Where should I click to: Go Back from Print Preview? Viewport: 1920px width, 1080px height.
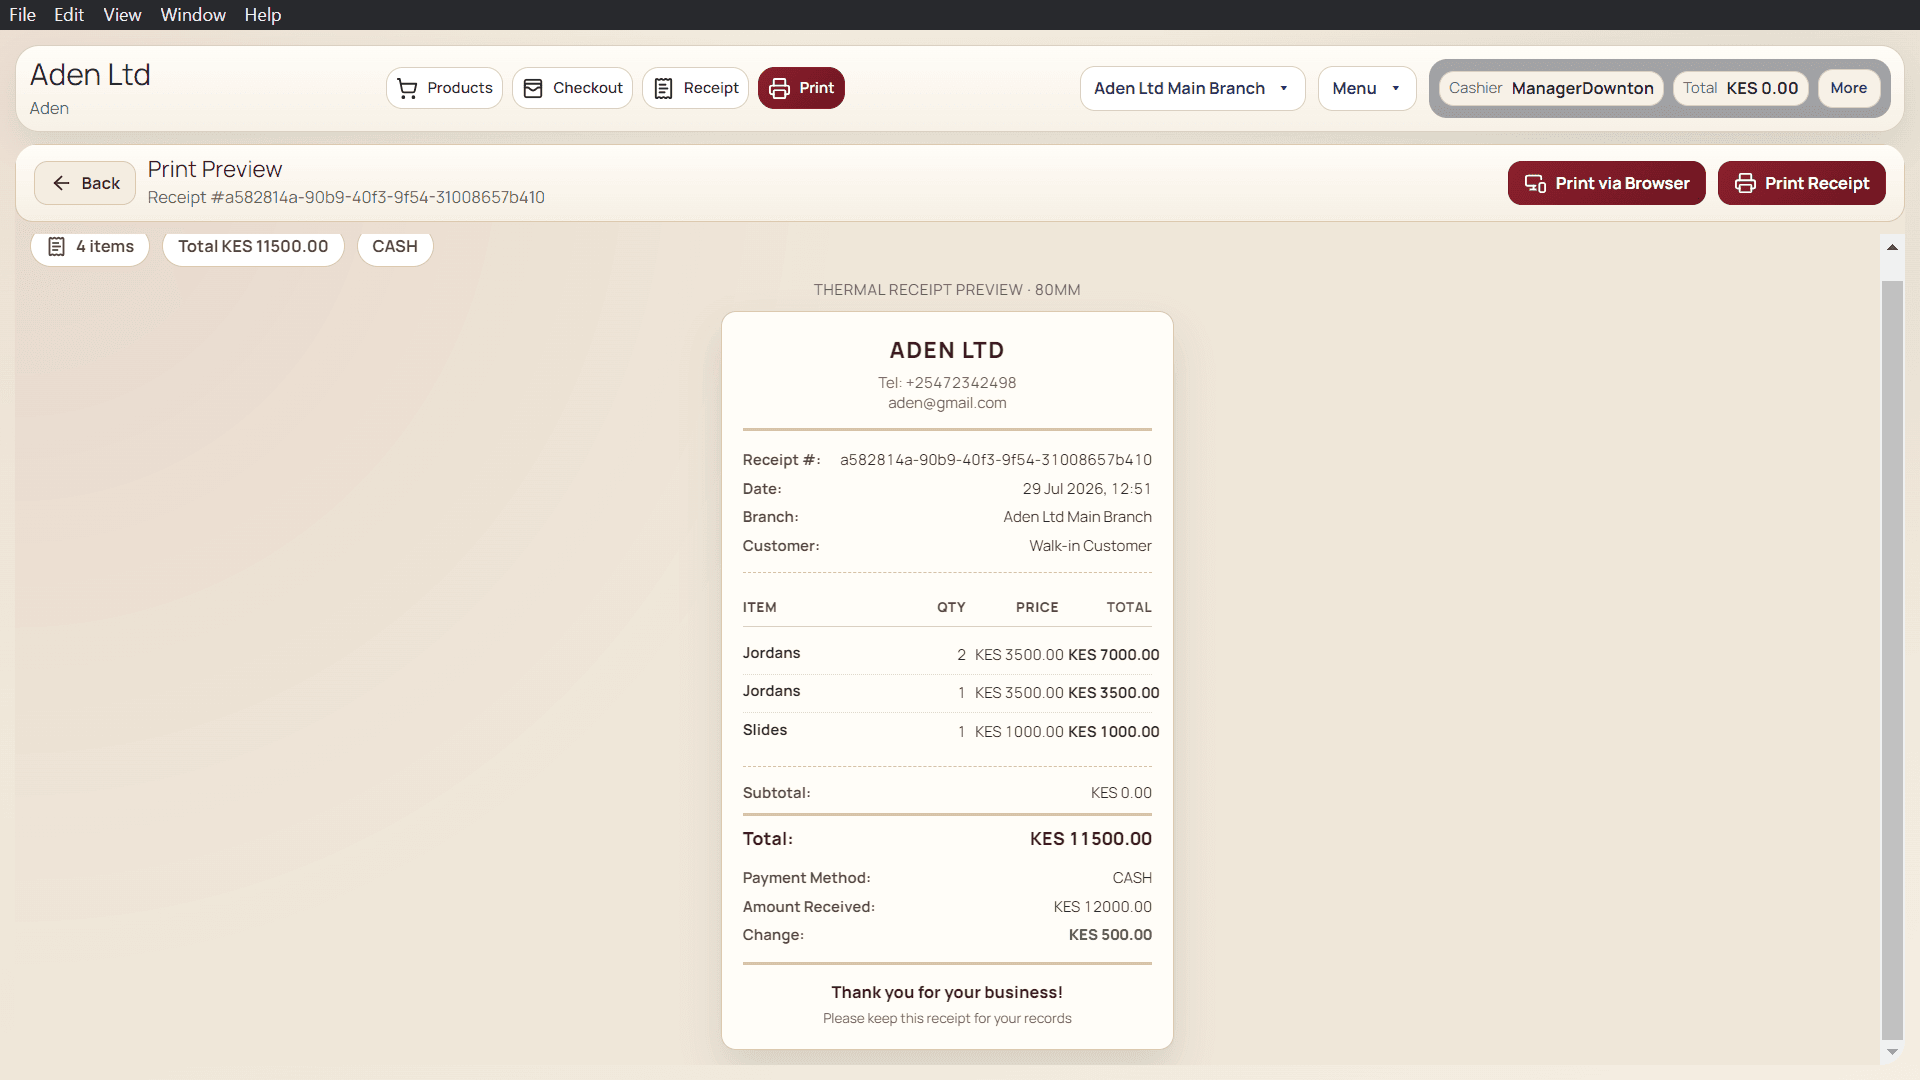(85, 183)
